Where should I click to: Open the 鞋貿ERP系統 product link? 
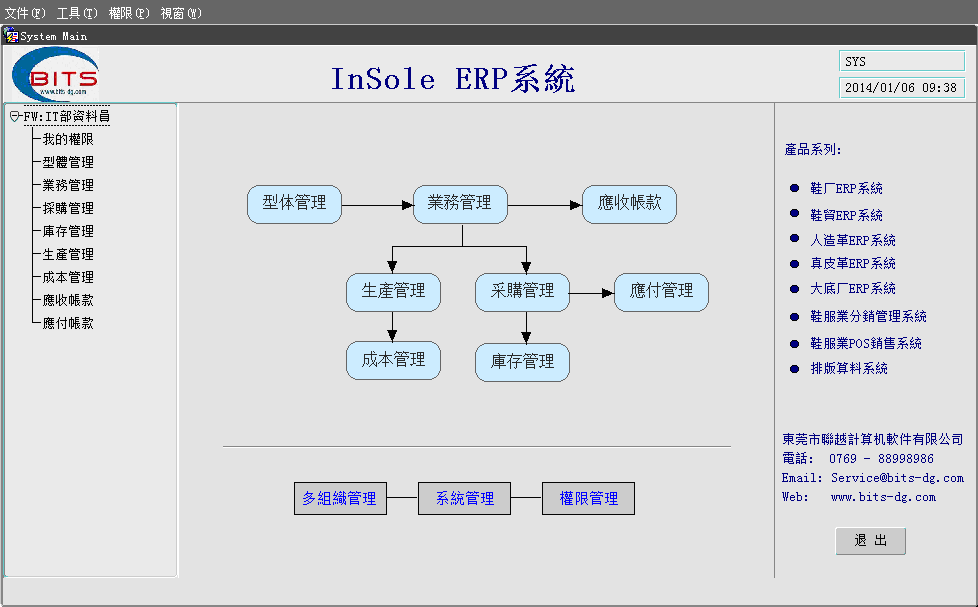pos(846,215)
